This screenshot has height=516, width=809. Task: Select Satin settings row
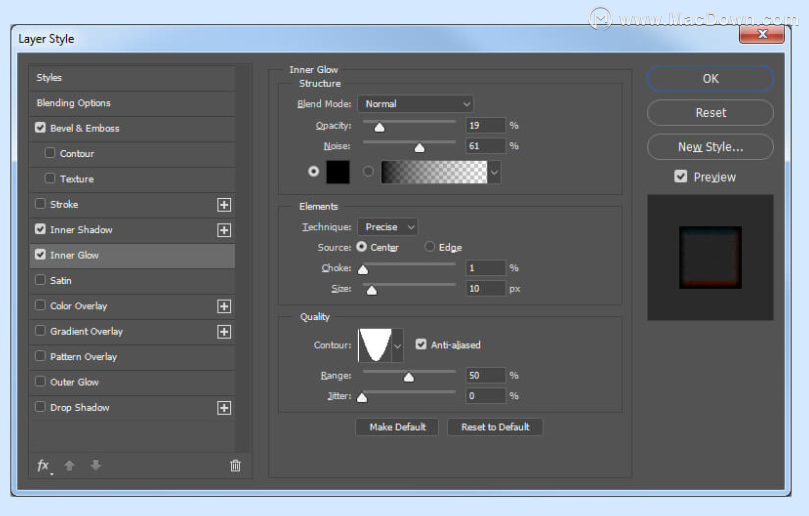[x=132, y=281]
